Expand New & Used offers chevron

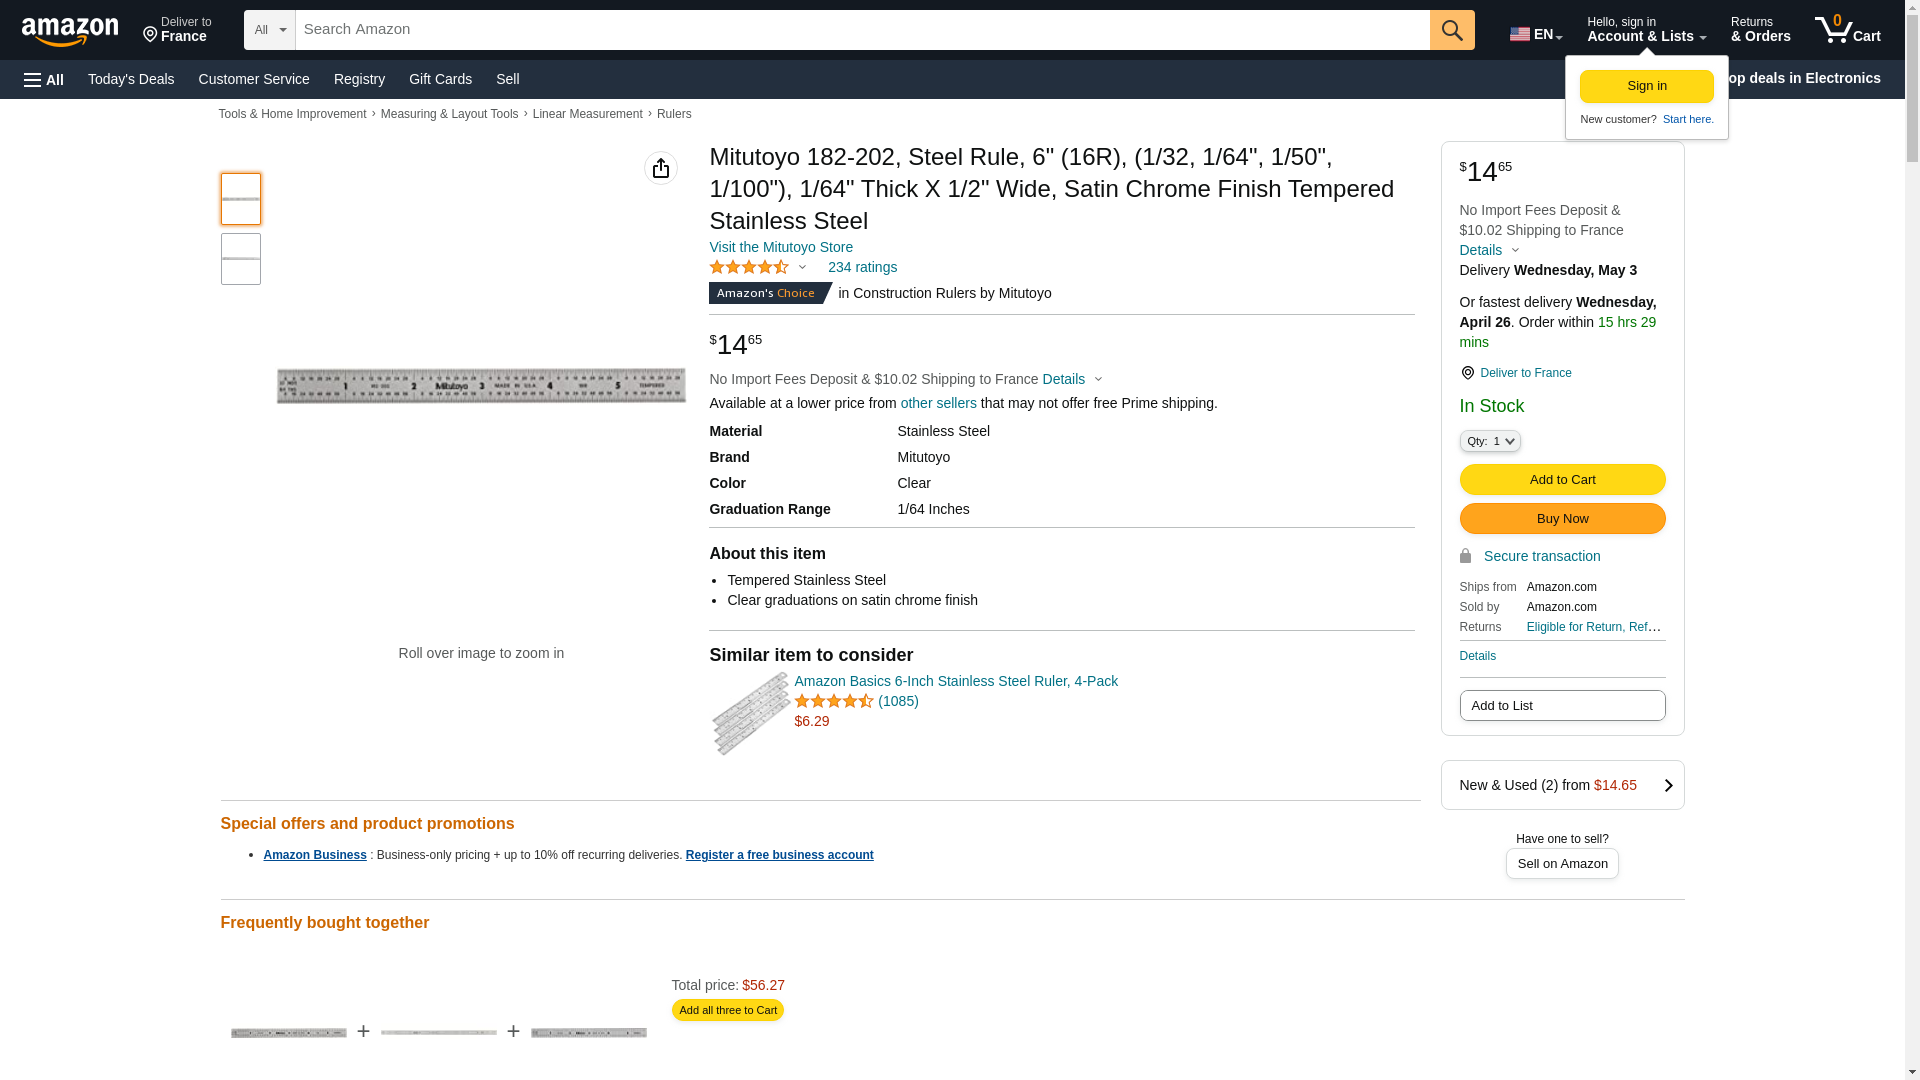click(x=1667, y=785)
